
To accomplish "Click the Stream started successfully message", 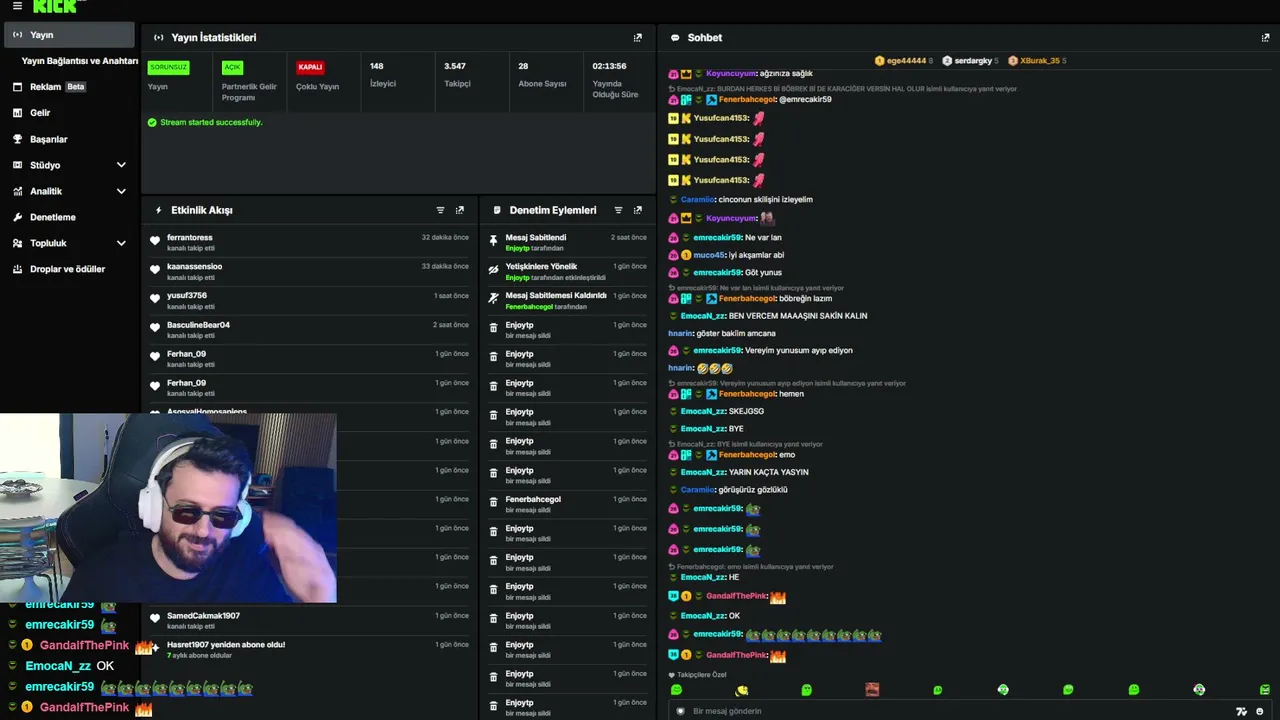I will coord(204,123).
